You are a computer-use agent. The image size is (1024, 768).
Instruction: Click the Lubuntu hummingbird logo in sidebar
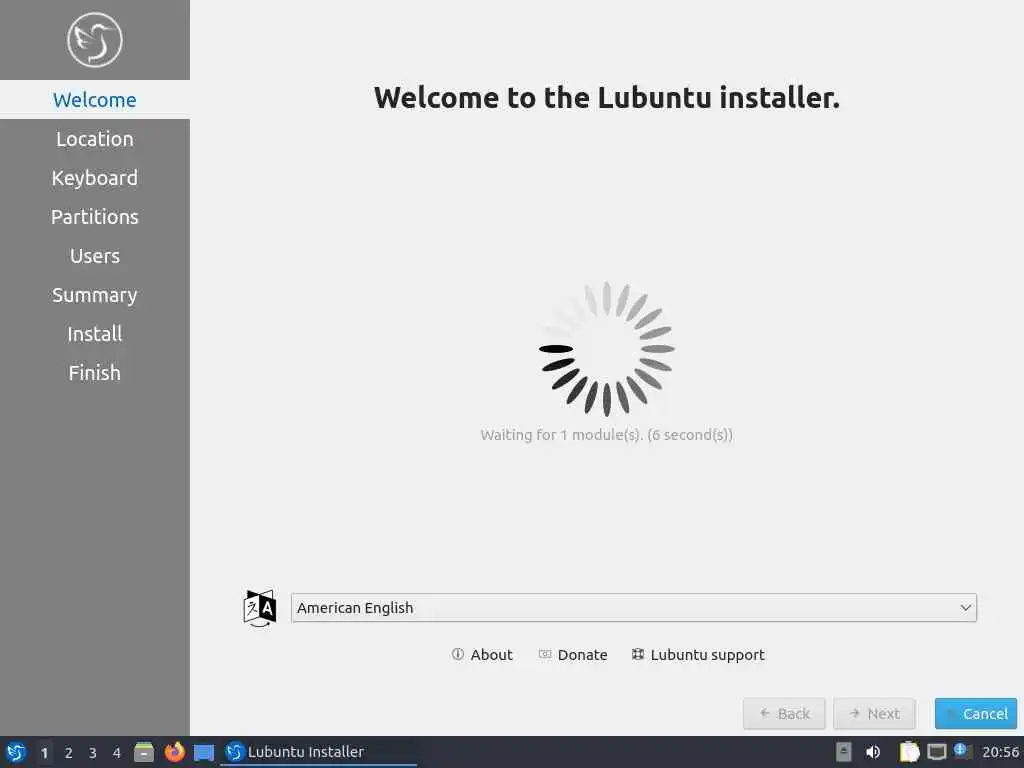point(95,40)
